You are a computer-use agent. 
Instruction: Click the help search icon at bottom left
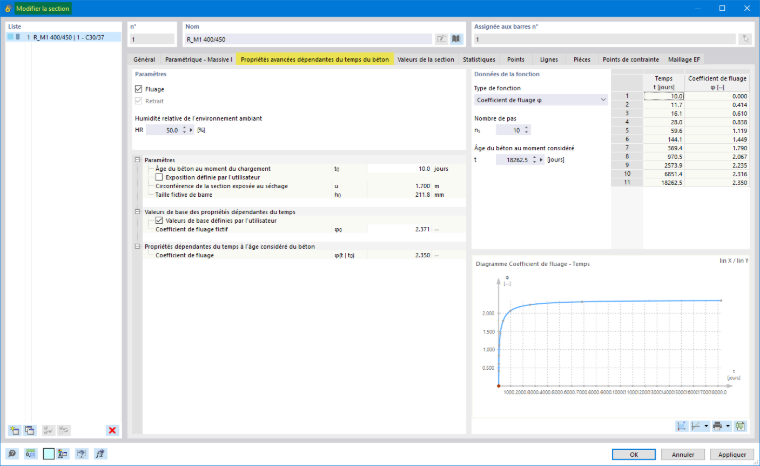tap(12, 454)
